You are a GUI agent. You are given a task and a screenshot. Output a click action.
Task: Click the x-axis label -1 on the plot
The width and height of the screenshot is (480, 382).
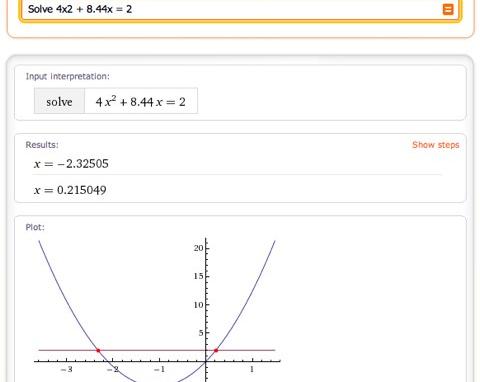(159, 369)
